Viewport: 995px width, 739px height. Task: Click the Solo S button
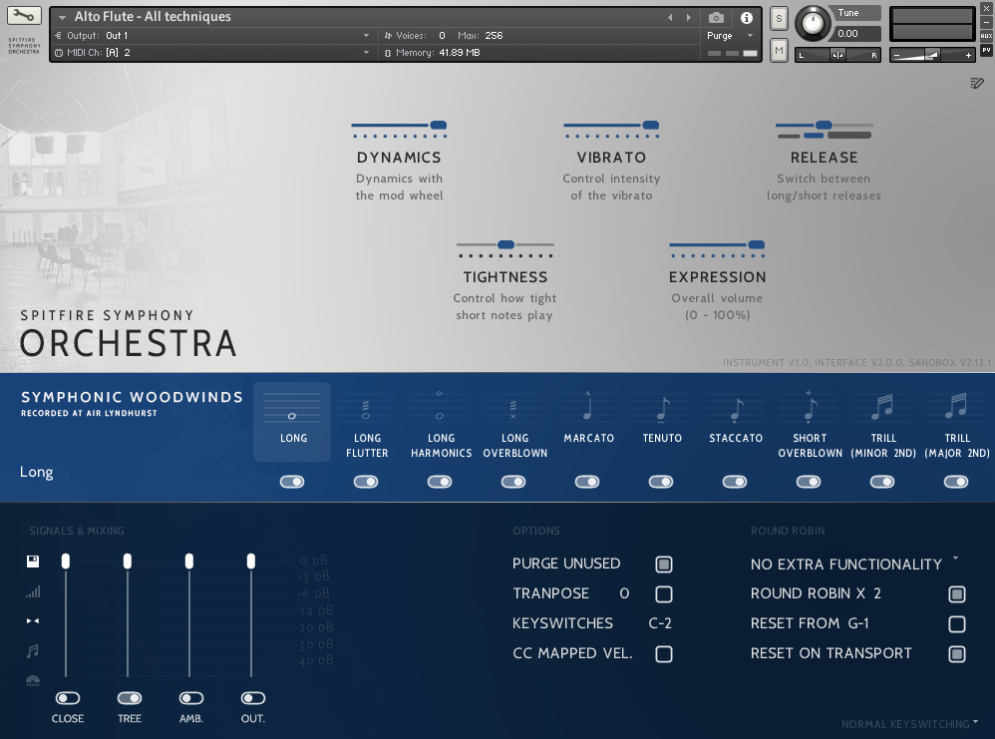(779, 19)
